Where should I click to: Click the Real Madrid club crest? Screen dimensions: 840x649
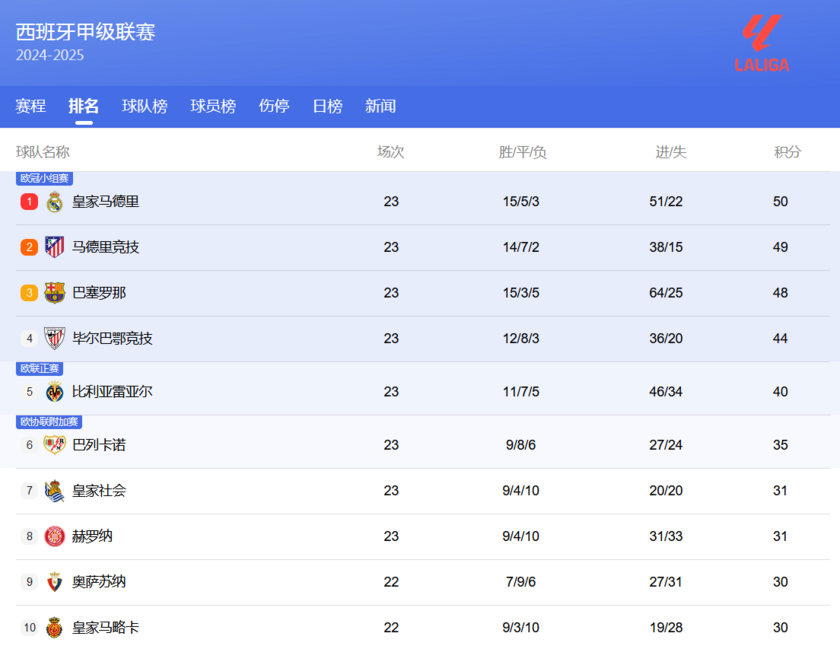tap(53, 201)
